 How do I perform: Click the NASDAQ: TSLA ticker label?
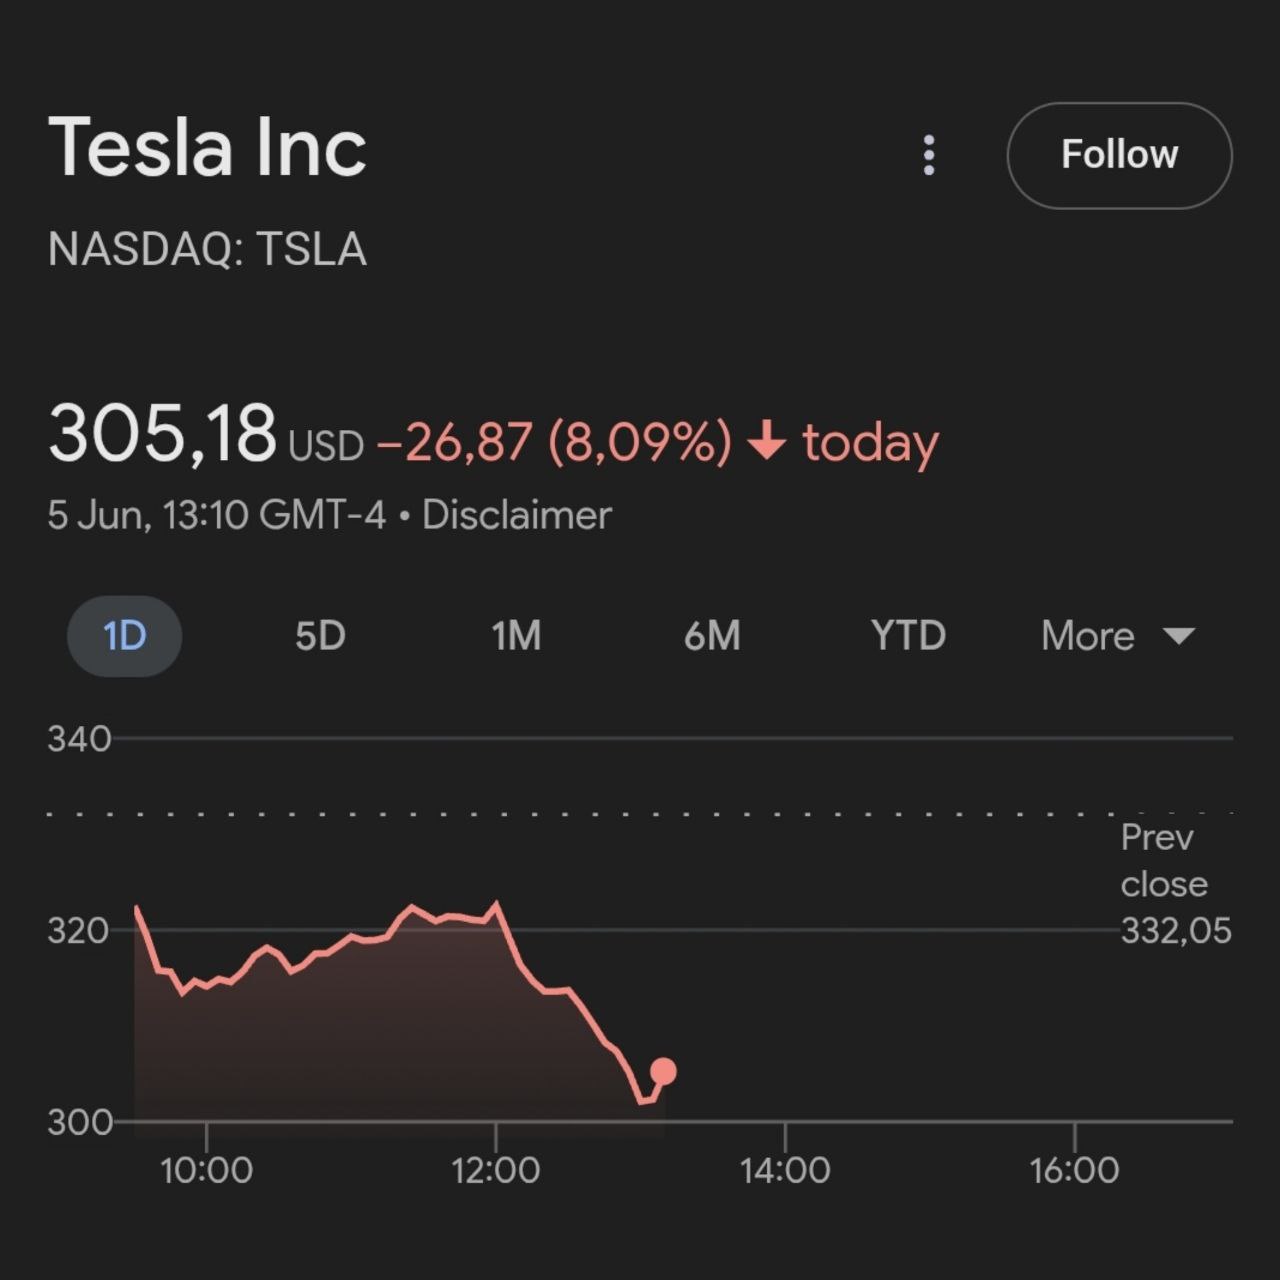207,249
